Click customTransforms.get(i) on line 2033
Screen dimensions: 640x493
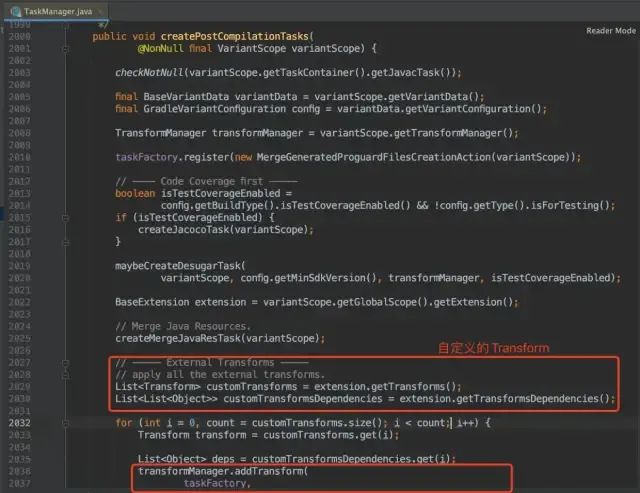(x=328, y=435)
